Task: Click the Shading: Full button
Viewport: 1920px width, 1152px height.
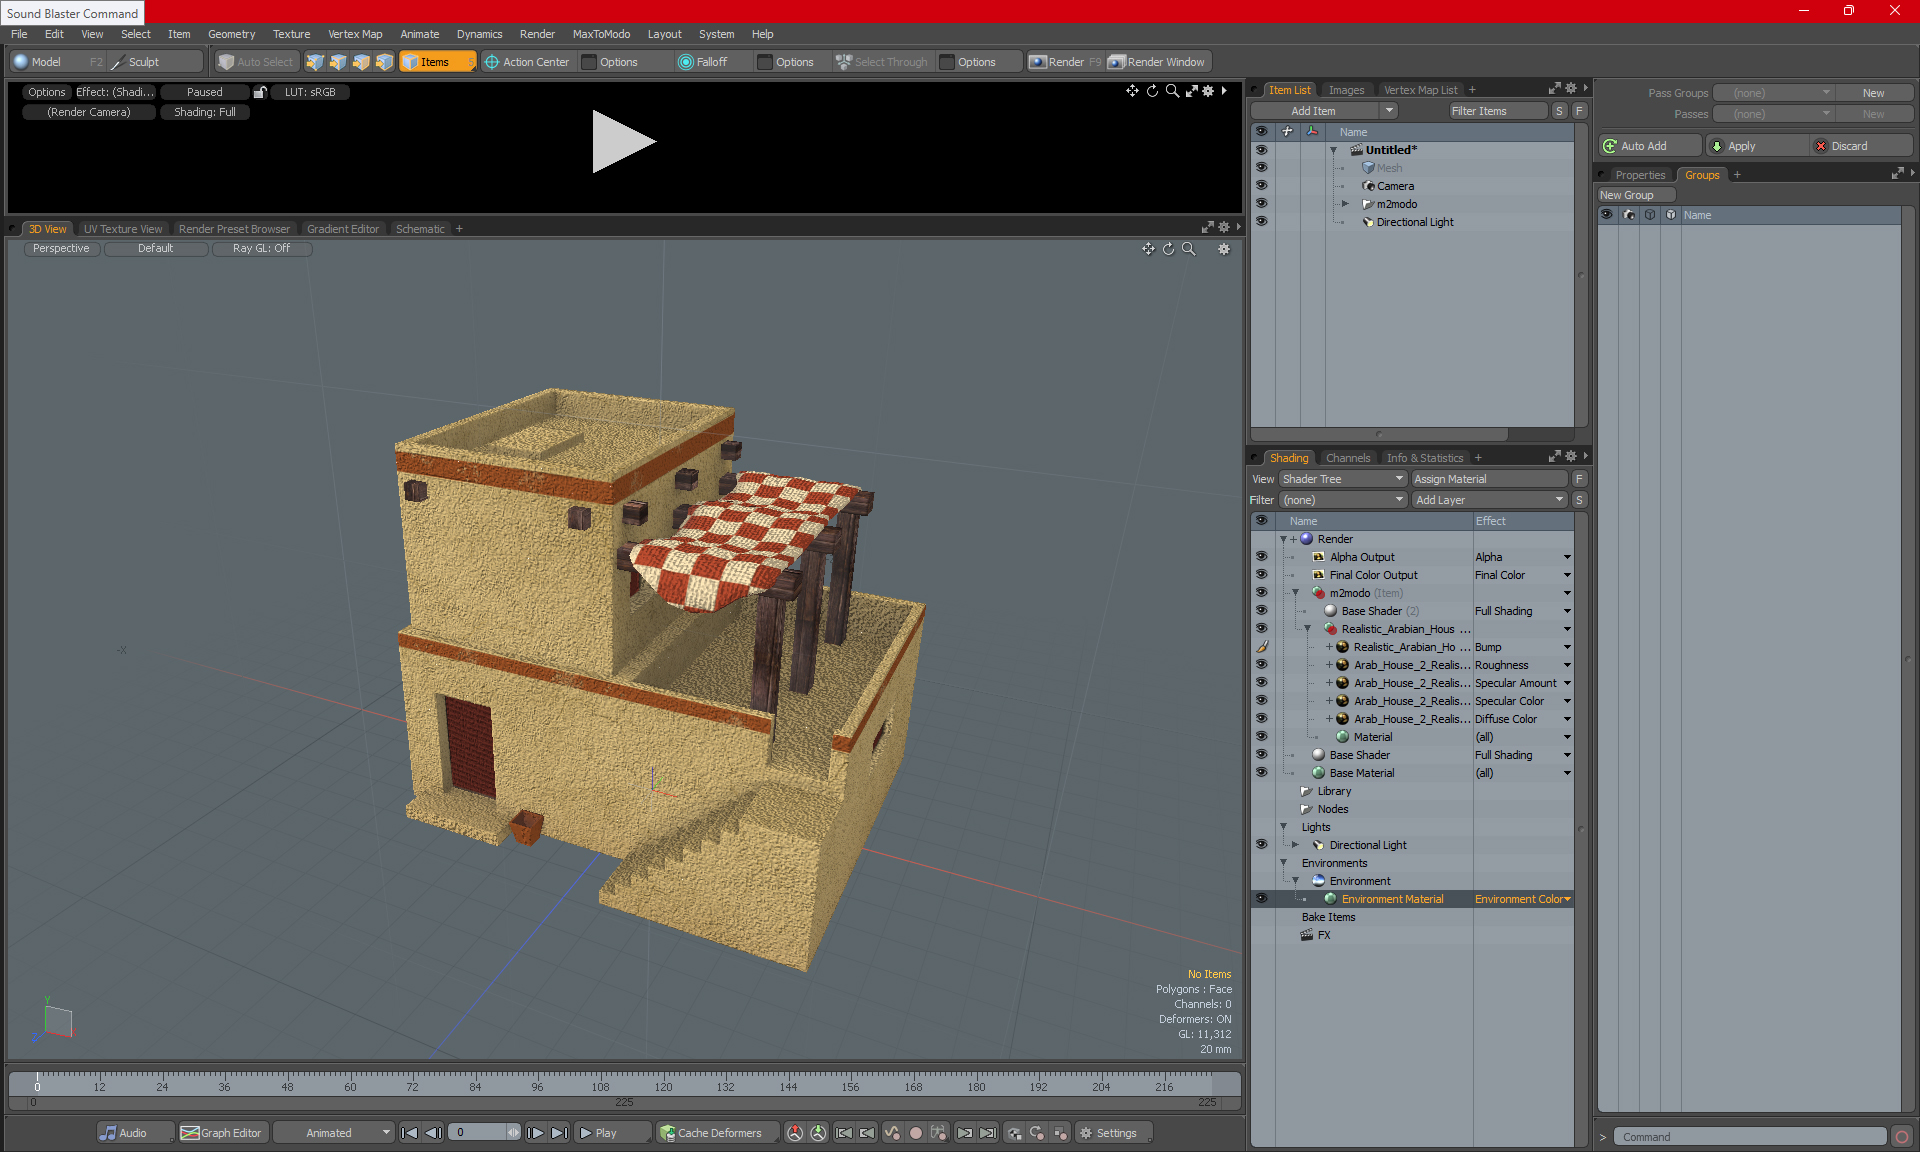Action: click(x=205, y=112)
